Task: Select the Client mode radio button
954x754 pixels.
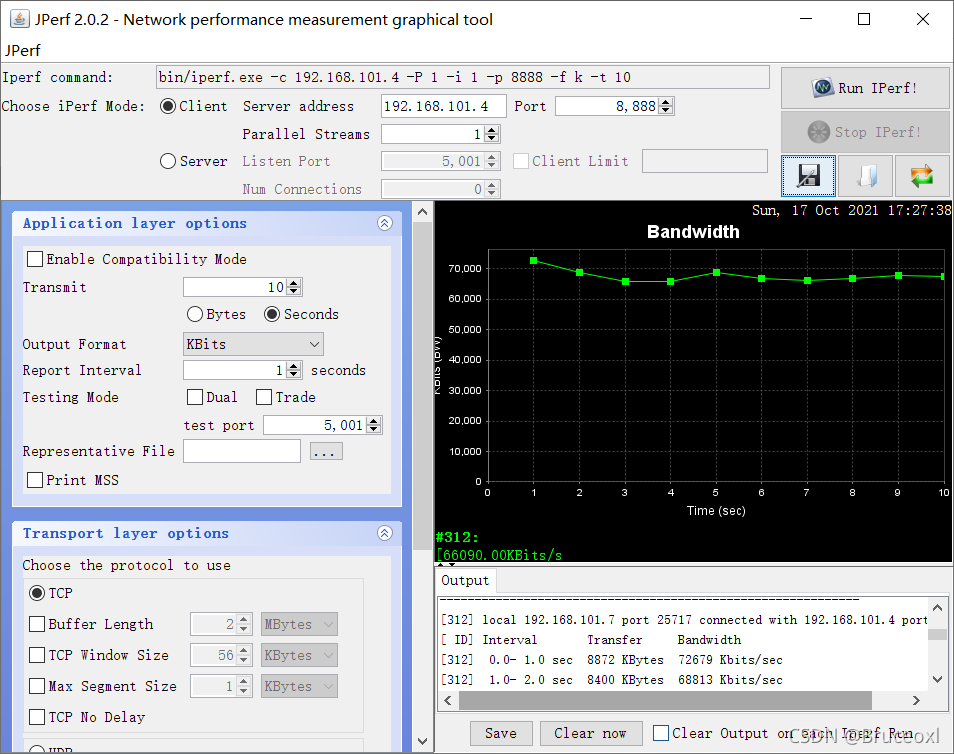Action: click(x=168, y=106)
